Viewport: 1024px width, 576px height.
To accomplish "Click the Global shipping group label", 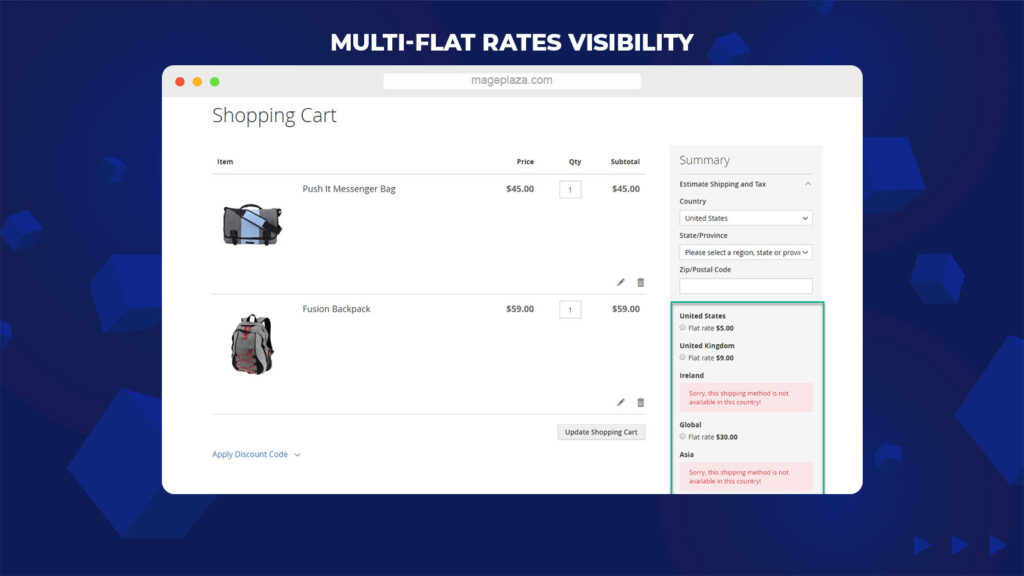I will 690,424.
